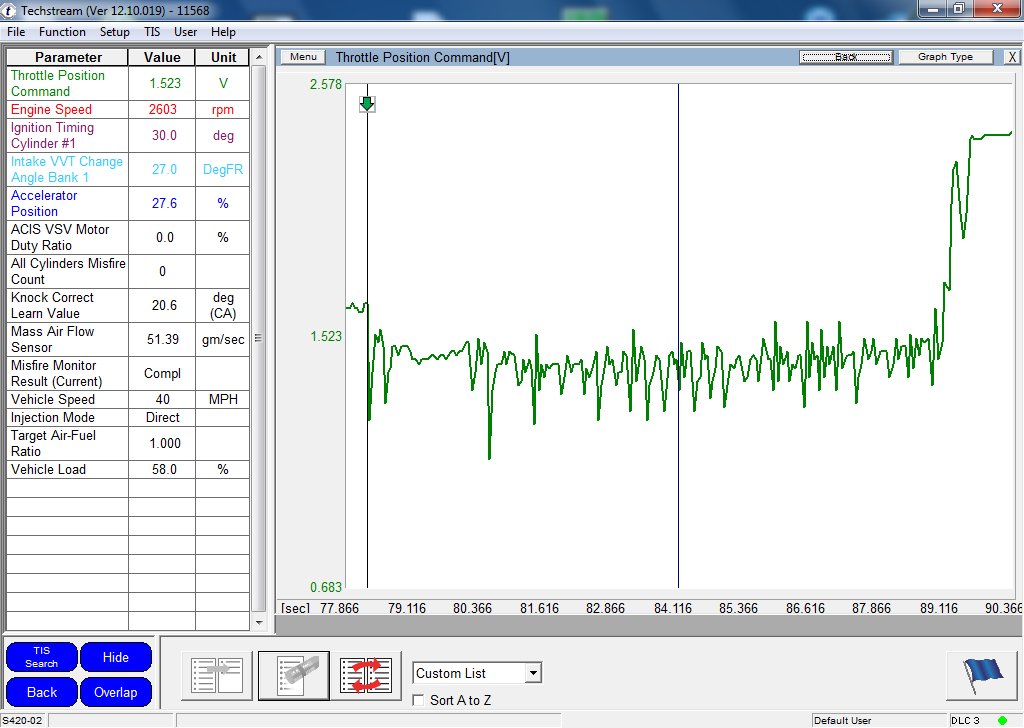Click the Back button in graph header
The image size is (1024, 728).
(846, 57)
